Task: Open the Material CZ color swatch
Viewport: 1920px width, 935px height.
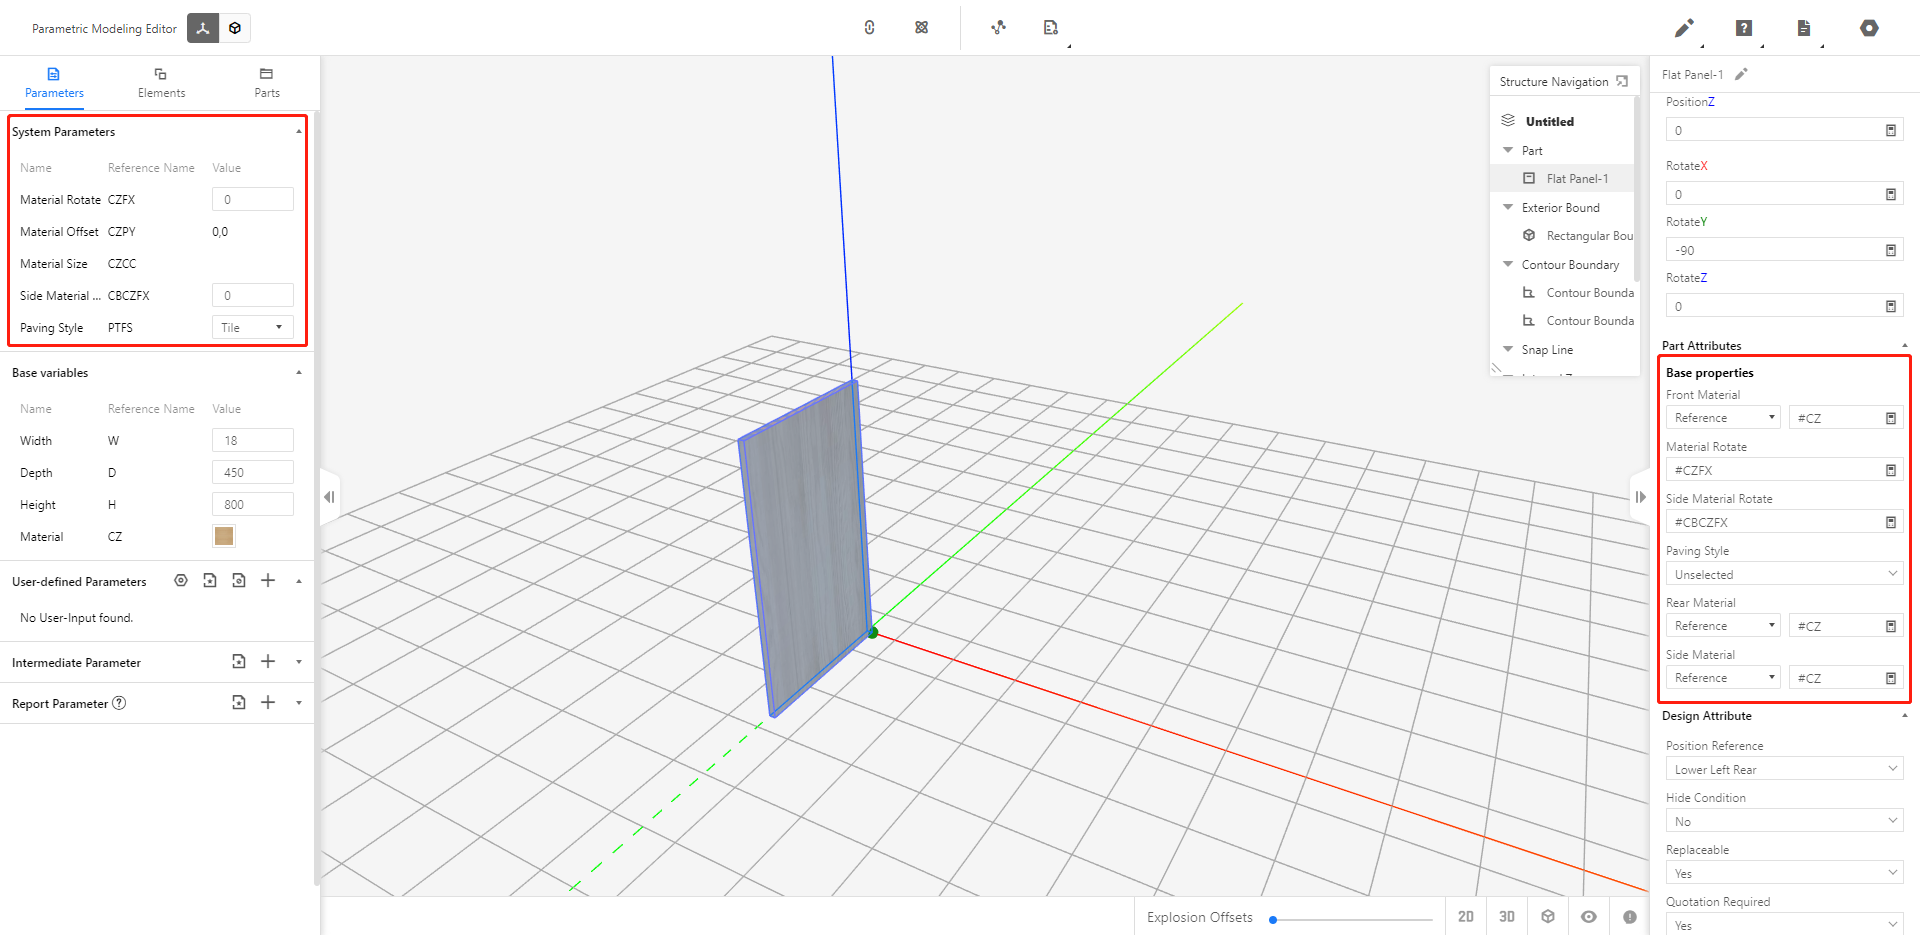Action: tap(224, 536)
